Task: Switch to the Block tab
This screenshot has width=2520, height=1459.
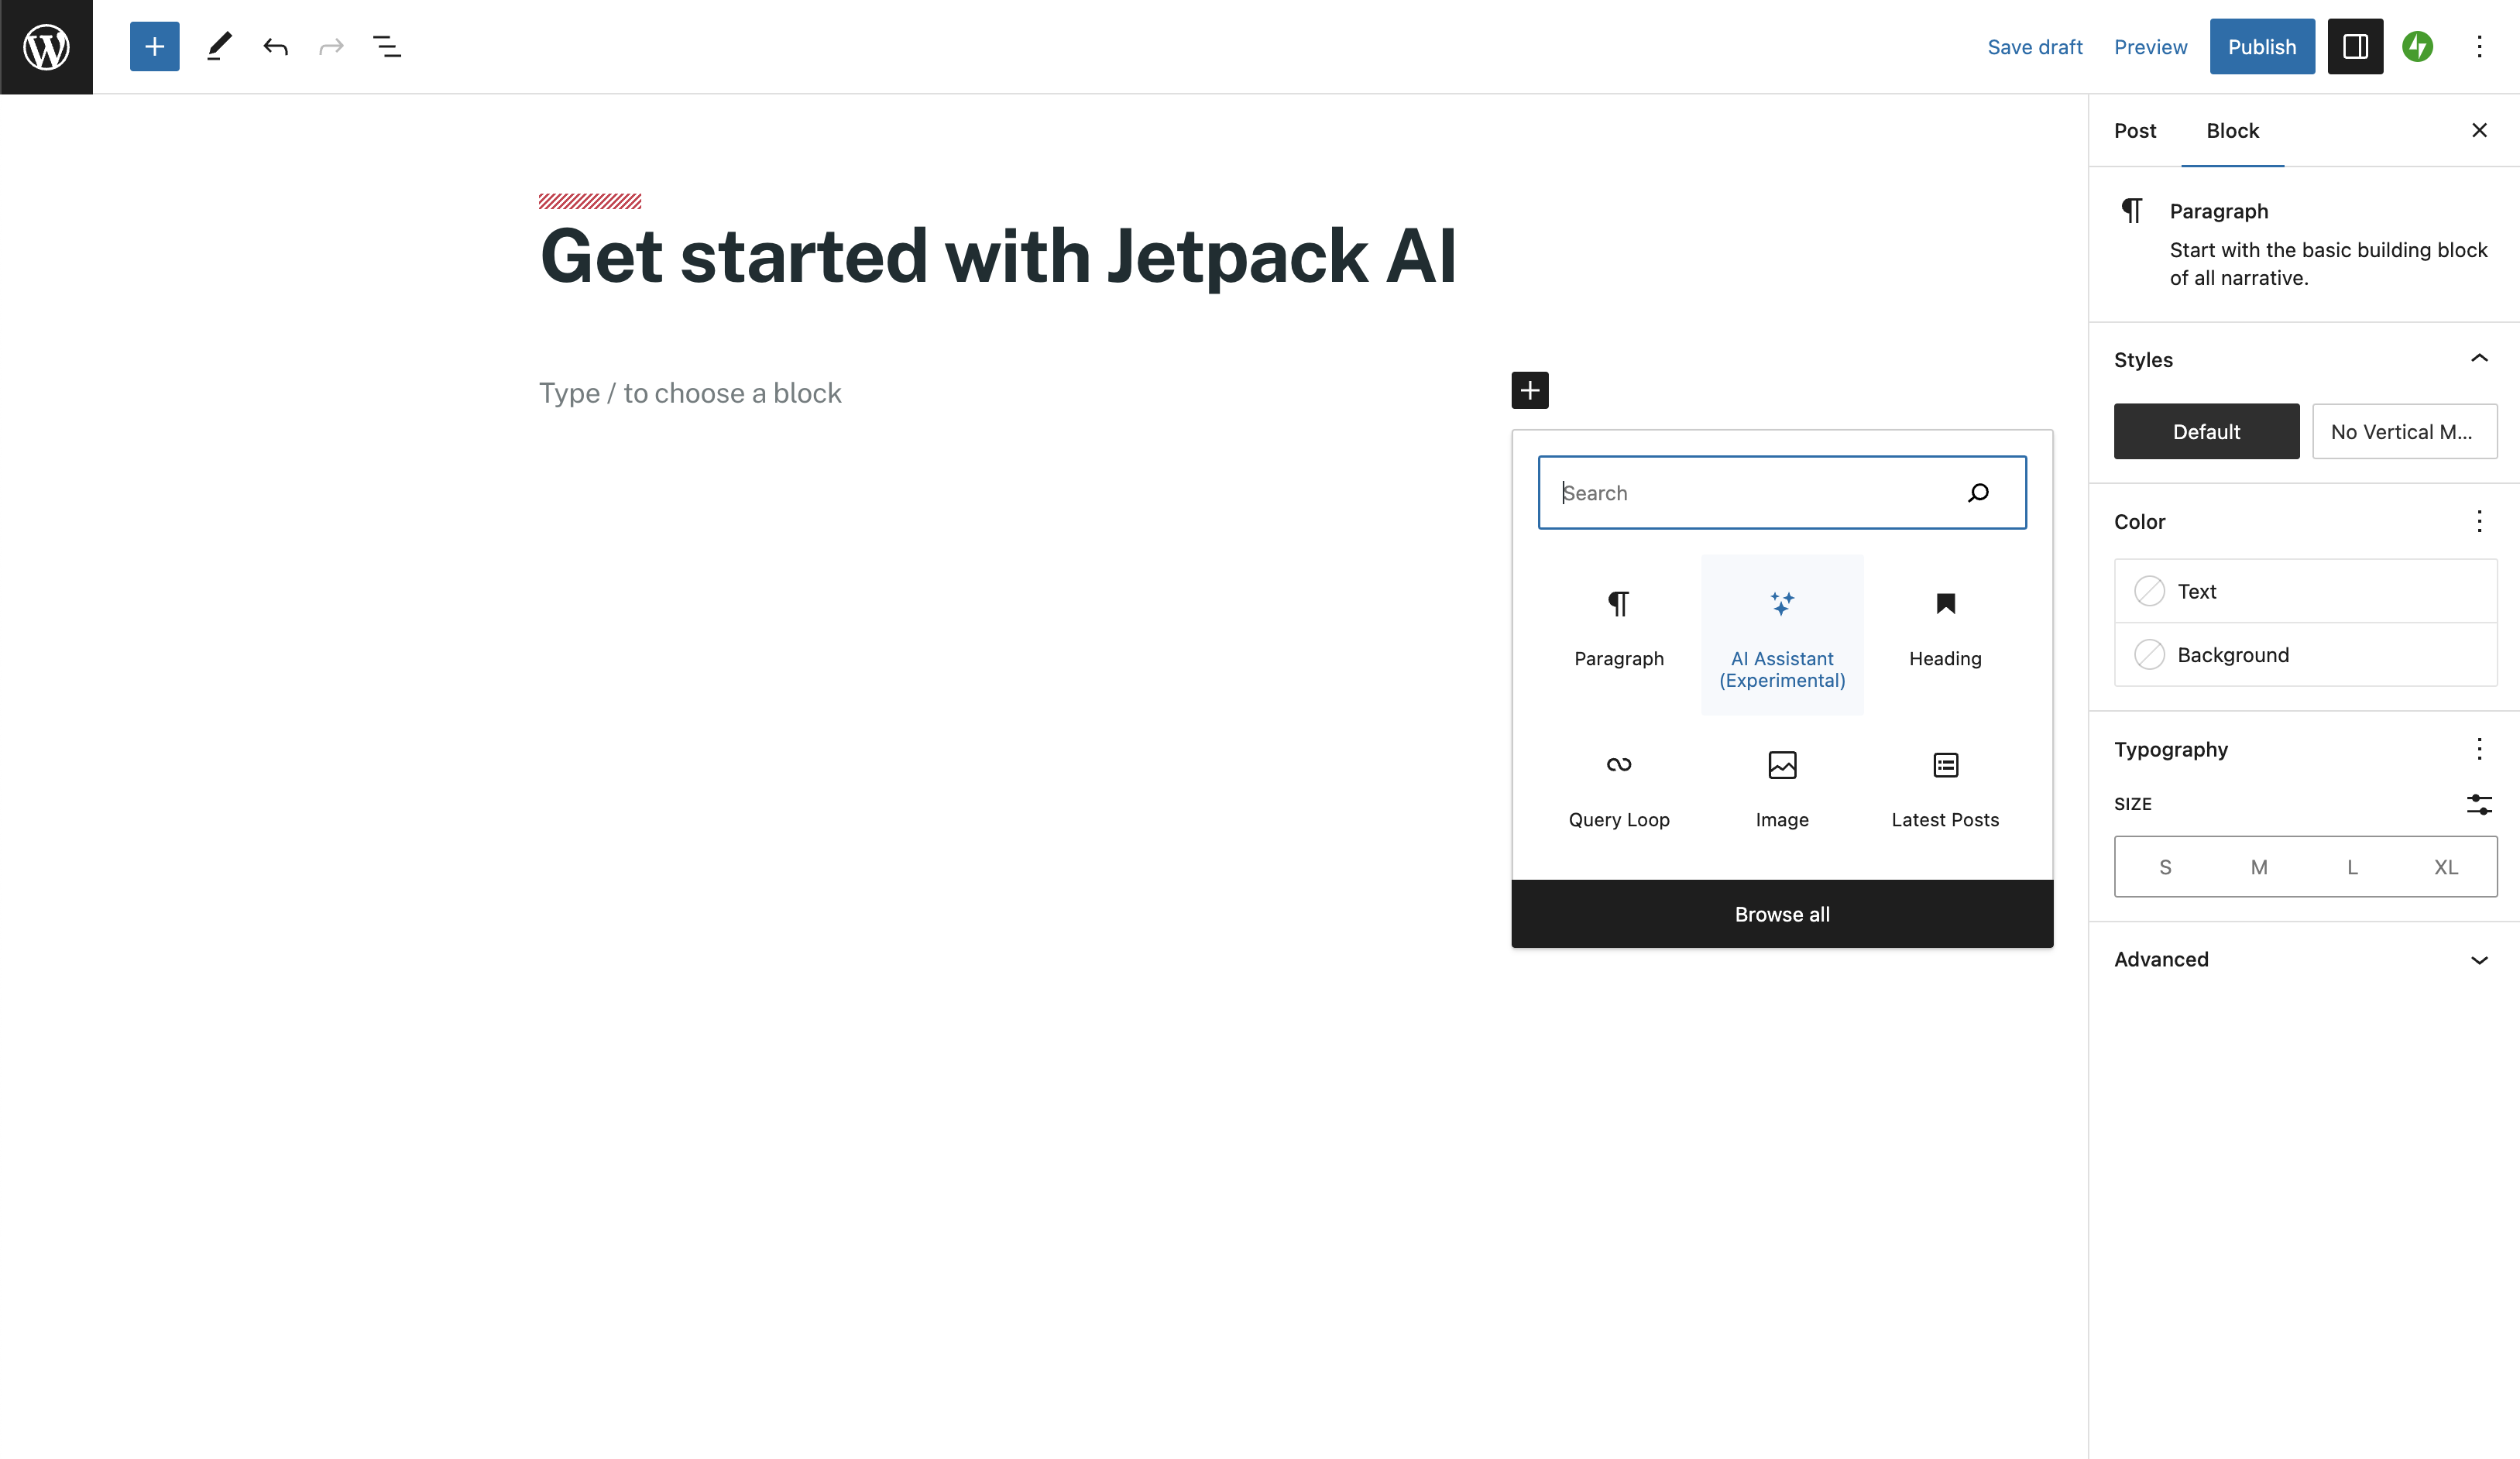Action: click(2232, 131)
